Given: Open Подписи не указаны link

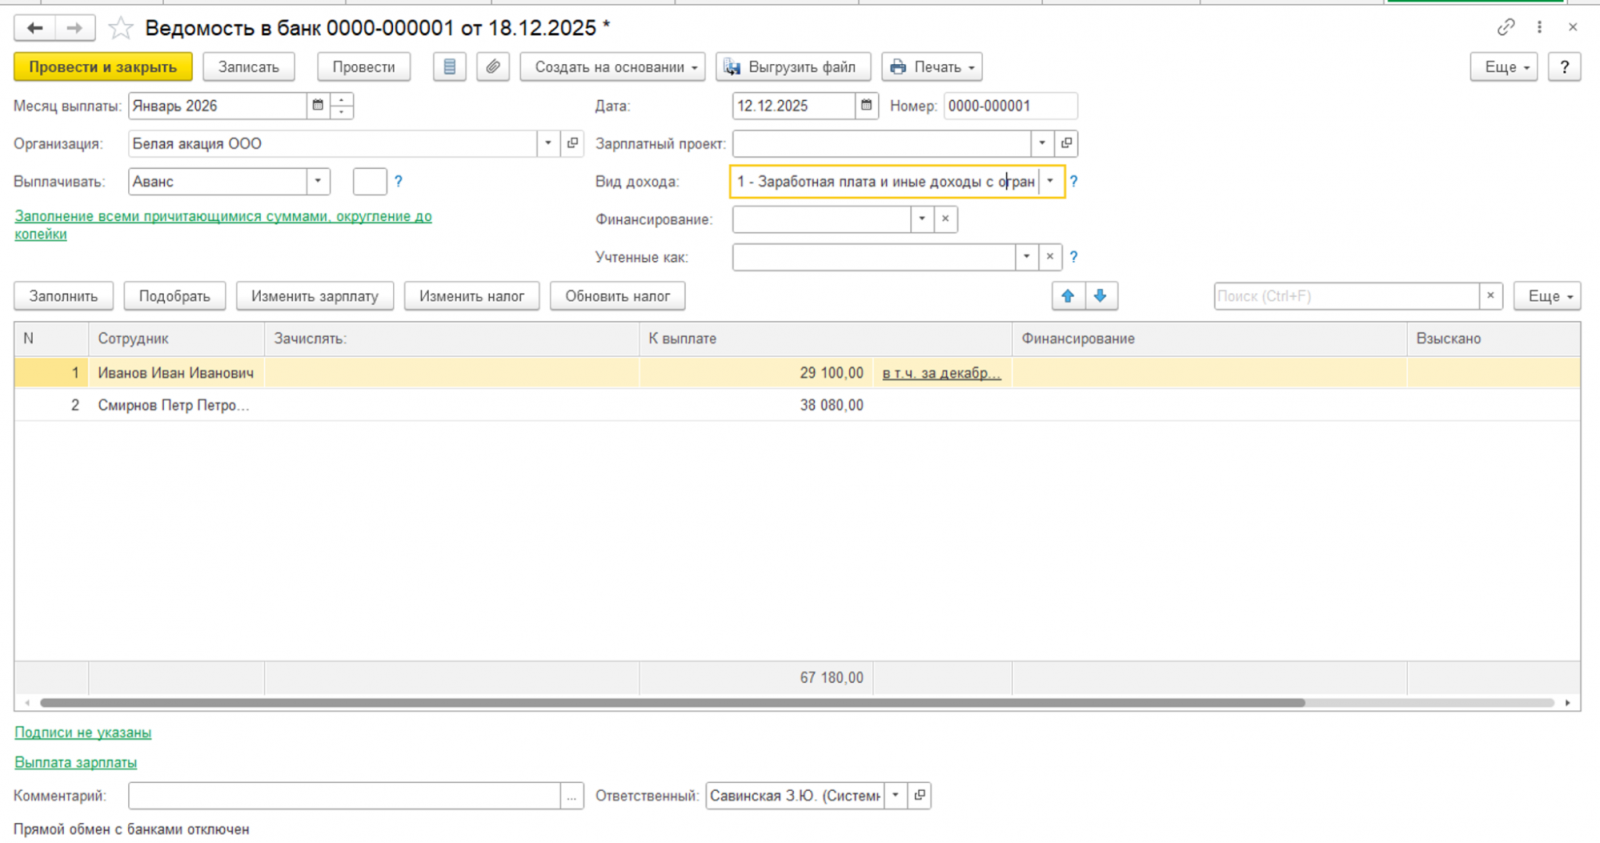Looking at the screenshot, I should 83,732.
